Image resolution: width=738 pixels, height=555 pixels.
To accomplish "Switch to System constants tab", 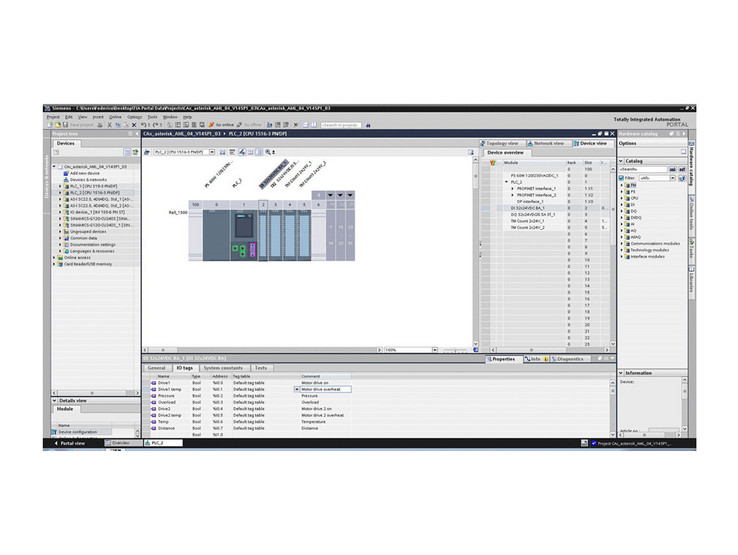I will (x=223, y=368).
